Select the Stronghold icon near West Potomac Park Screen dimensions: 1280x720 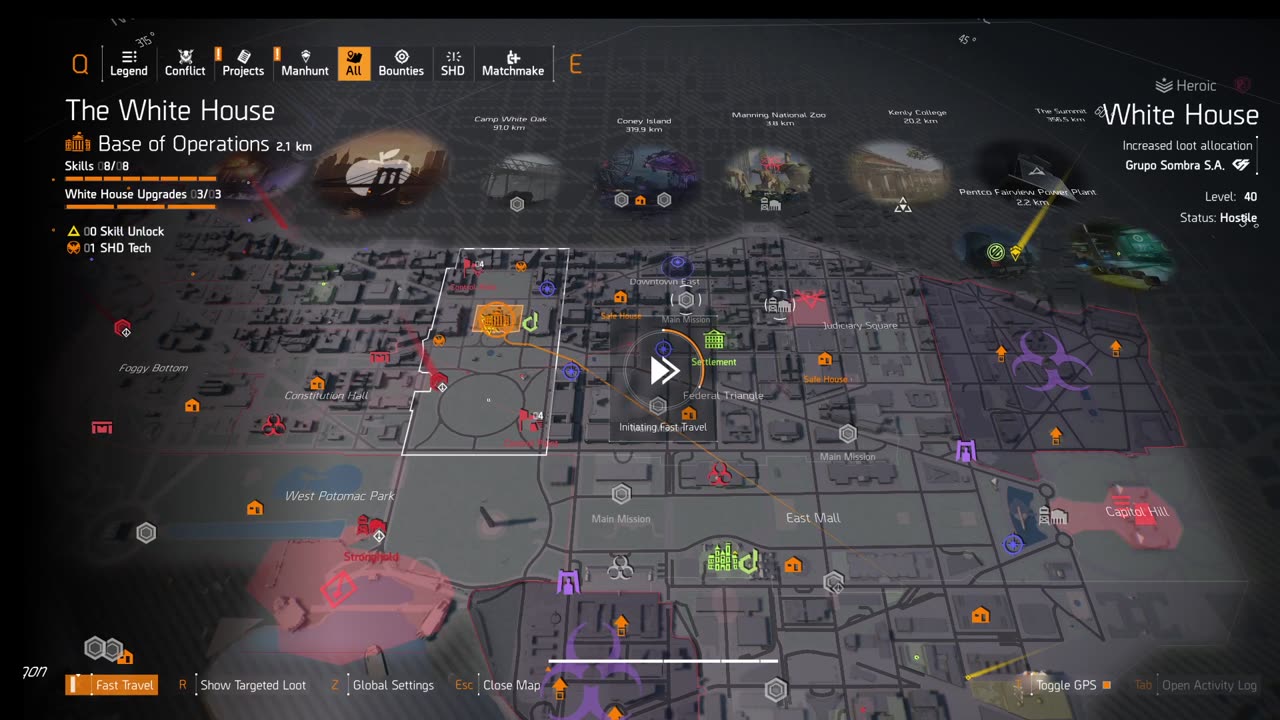click(371, 526)
